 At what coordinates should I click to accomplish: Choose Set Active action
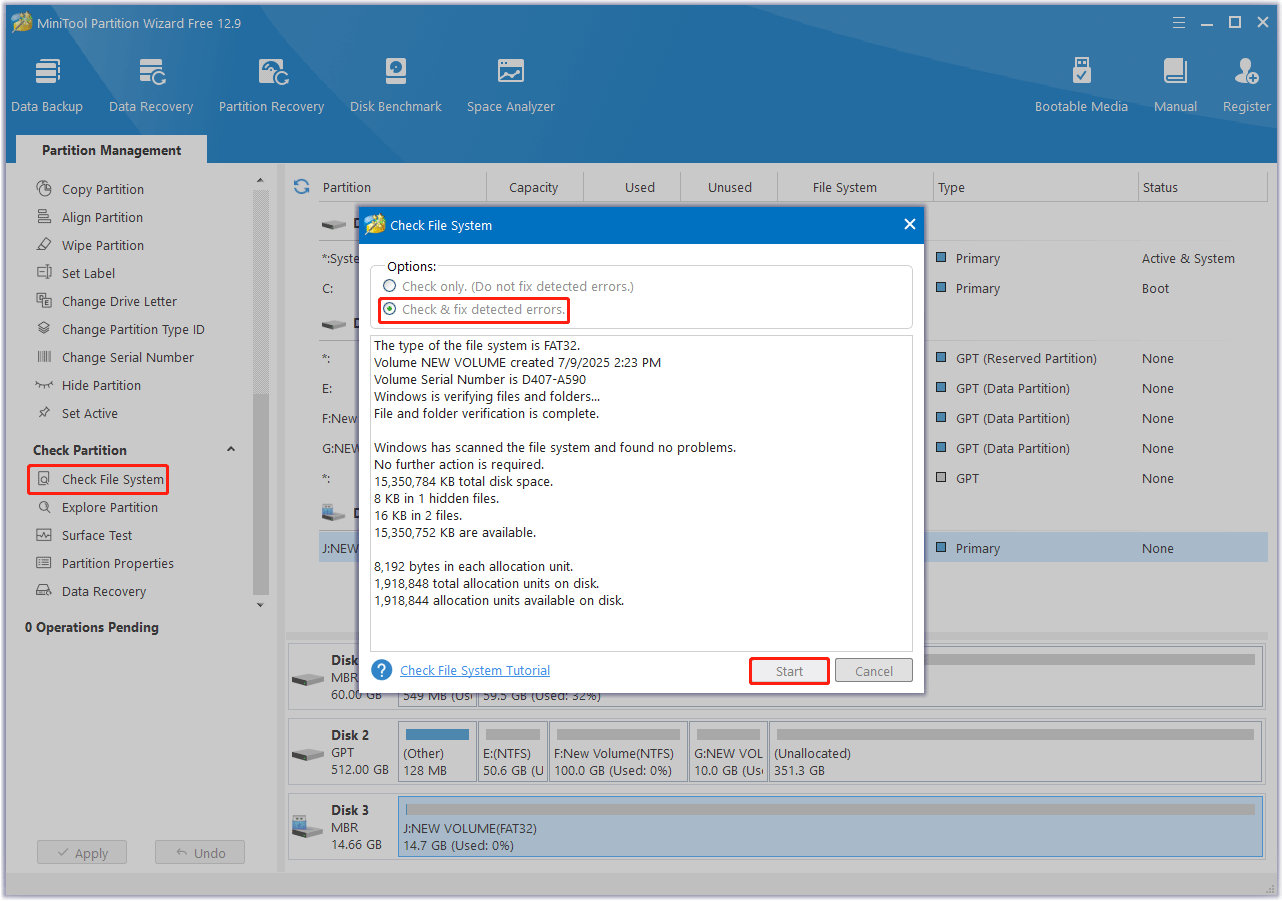pos(90,413)
